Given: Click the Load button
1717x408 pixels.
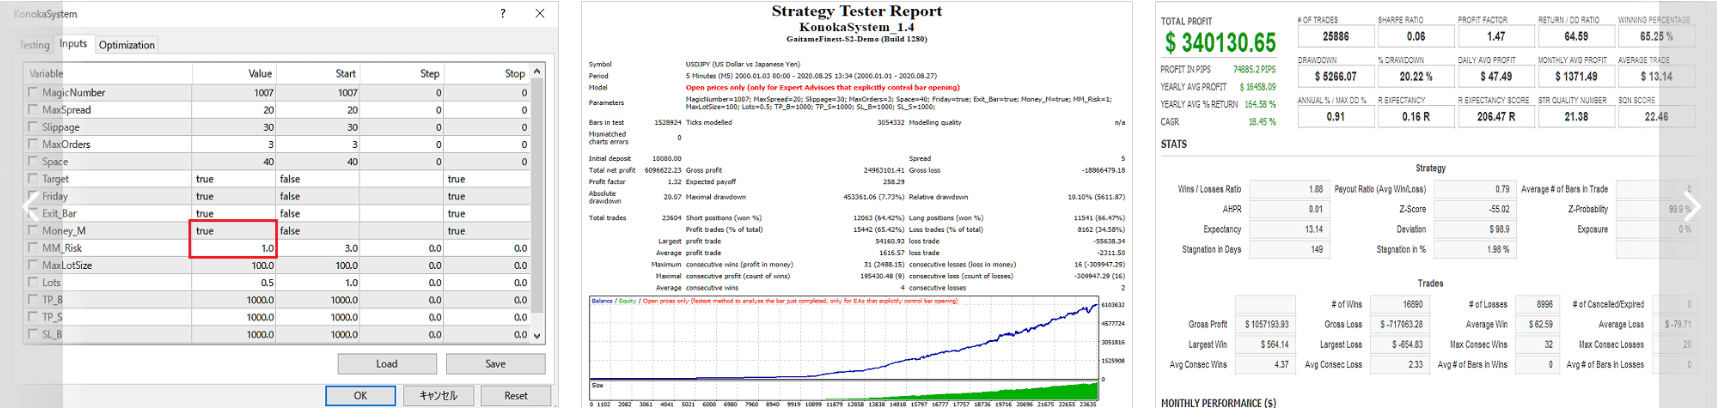Looking at the screenshot, I should tap(386, 364).
